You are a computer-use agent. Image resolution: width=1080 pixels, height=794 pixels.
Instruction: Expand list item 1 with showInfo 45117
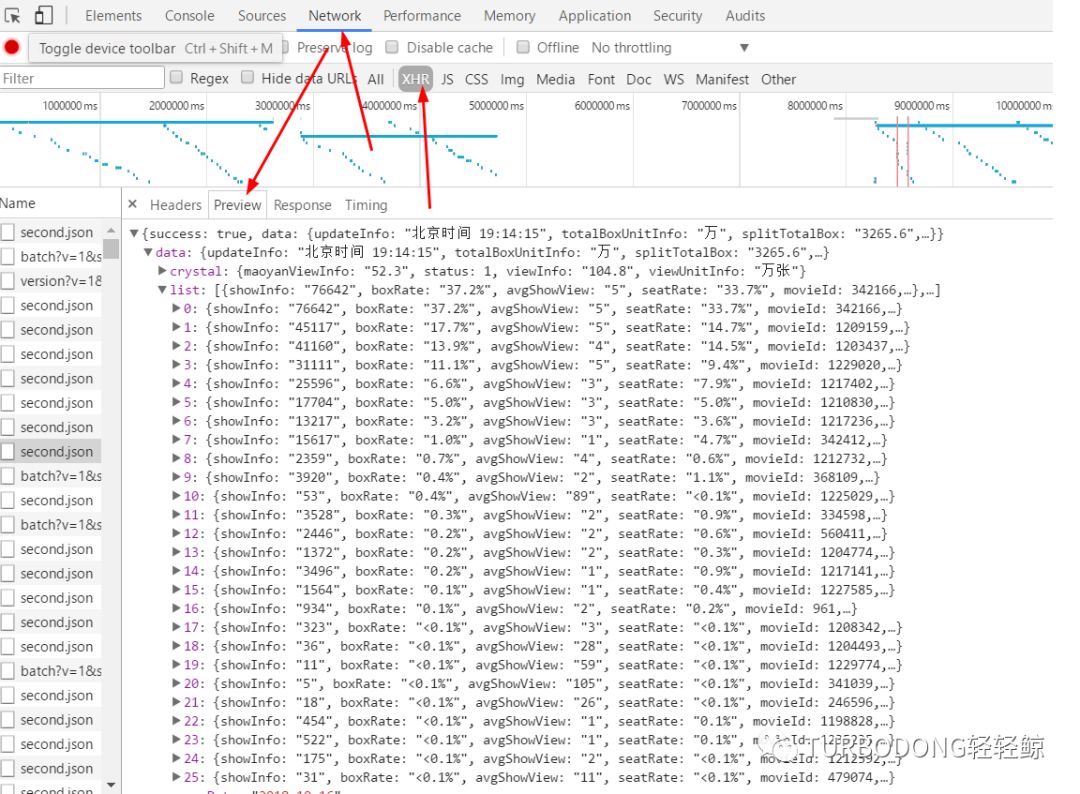tap(176, 326)
